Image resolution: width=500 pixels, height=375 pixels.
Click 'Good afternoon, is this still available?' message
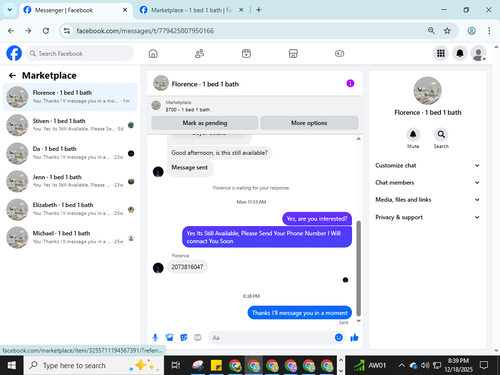[x=219, y=153]
